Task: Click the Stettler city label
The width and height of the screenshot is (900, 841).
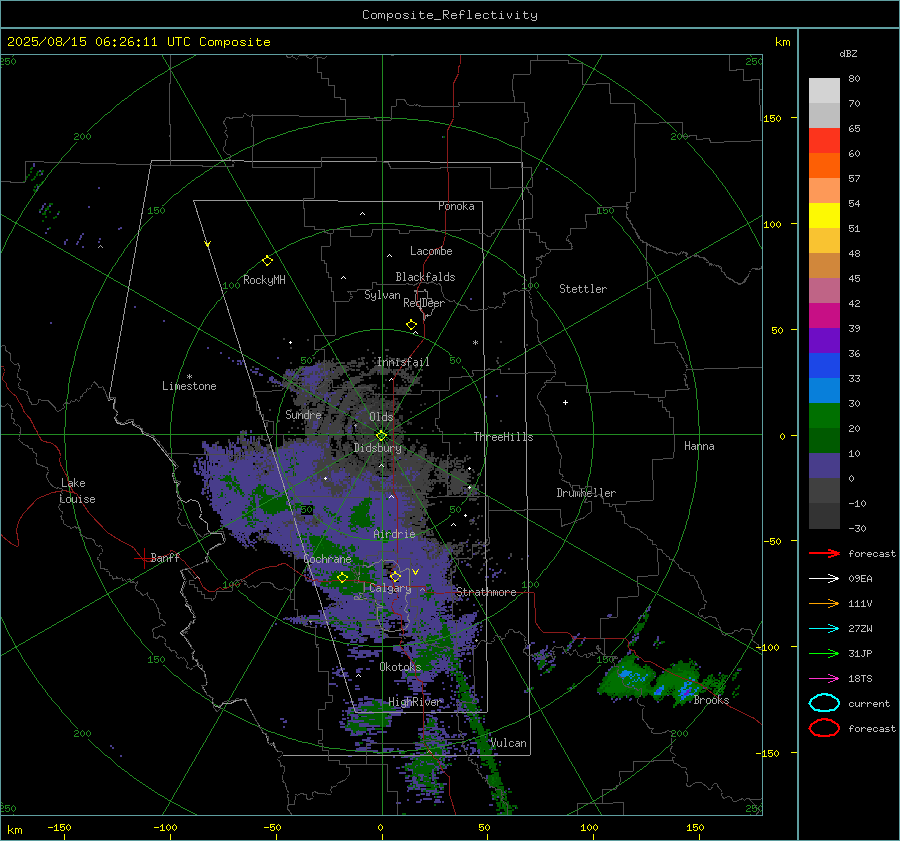Action: (x=583, y=289)
